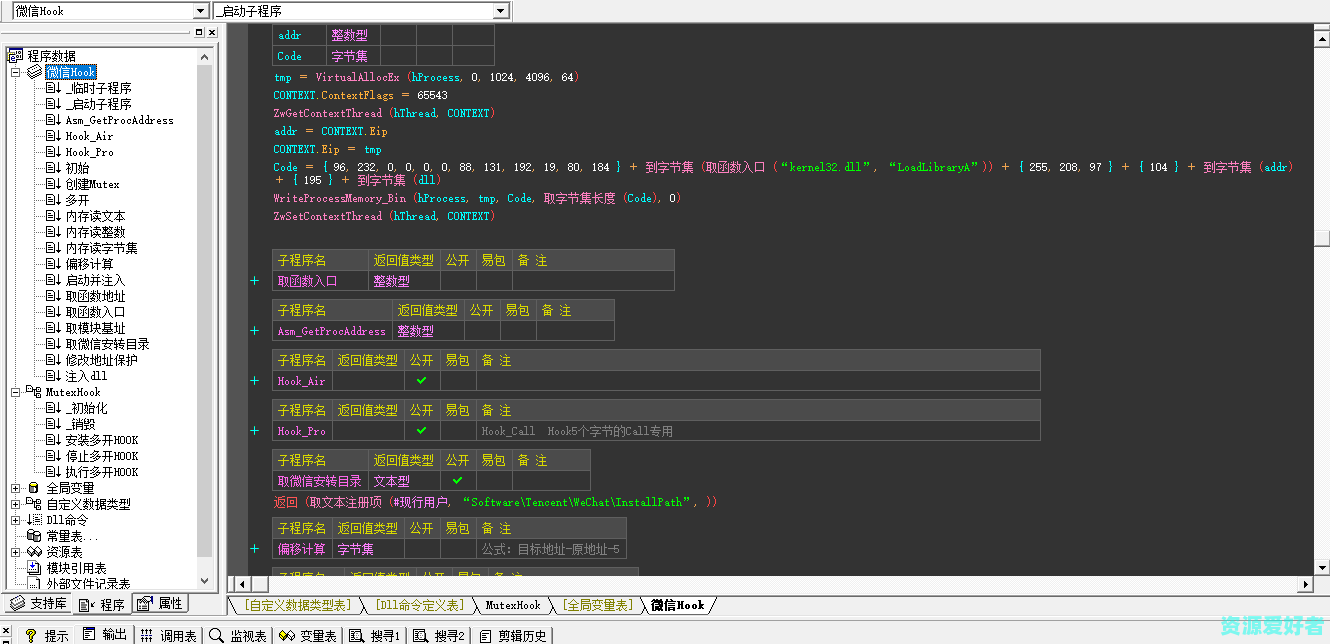Select 内存读字节集 subroutine in tree
This screenshot has width=1330, height=644.
pos(101,248)
